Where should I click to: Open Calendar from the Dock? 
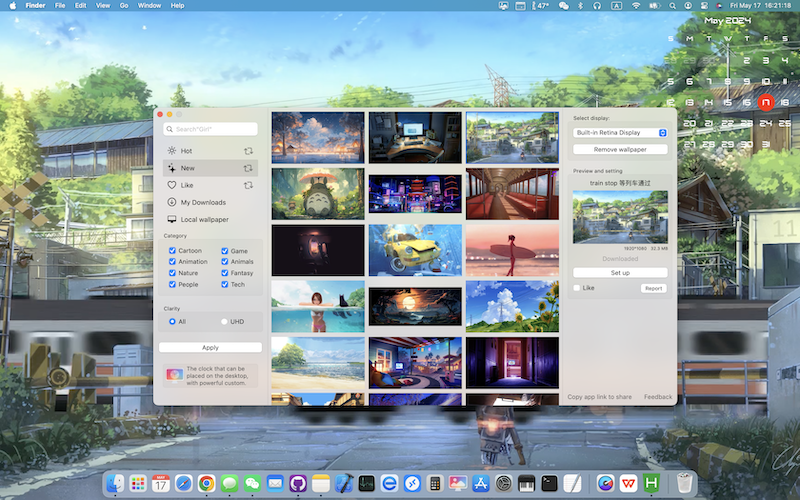pos(161,483)
